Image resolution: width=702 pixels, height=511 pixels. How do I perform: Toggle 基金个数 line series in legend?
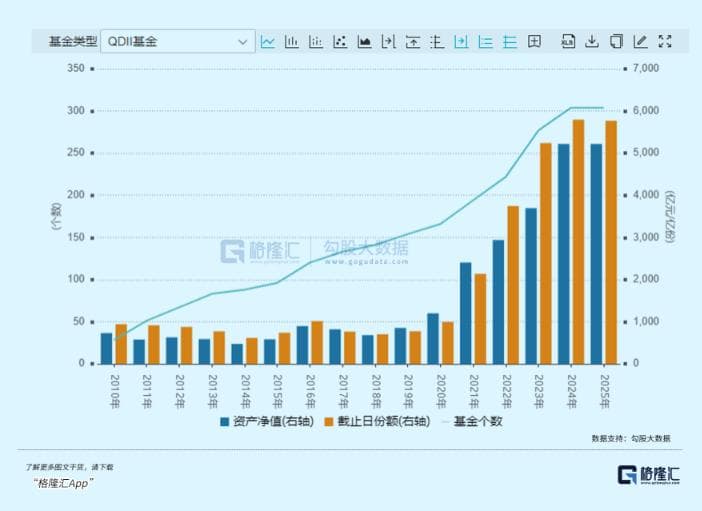click(x=470, y=421)
